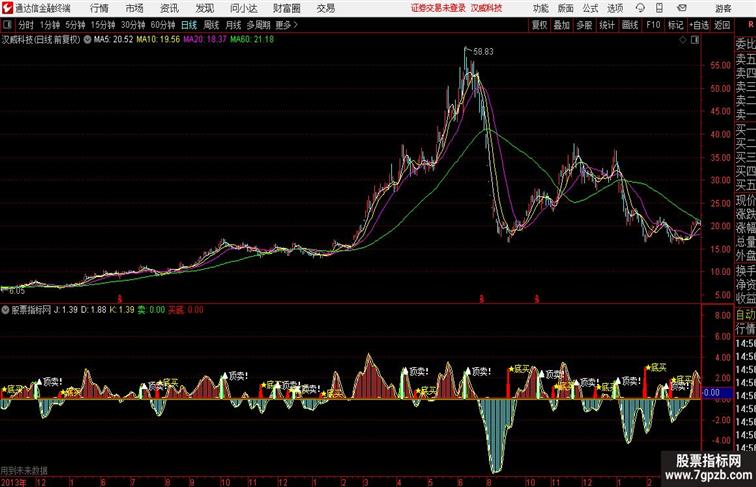Open the 资讯 menu
This screenshot has width=756, height=487.
[169, 8]
